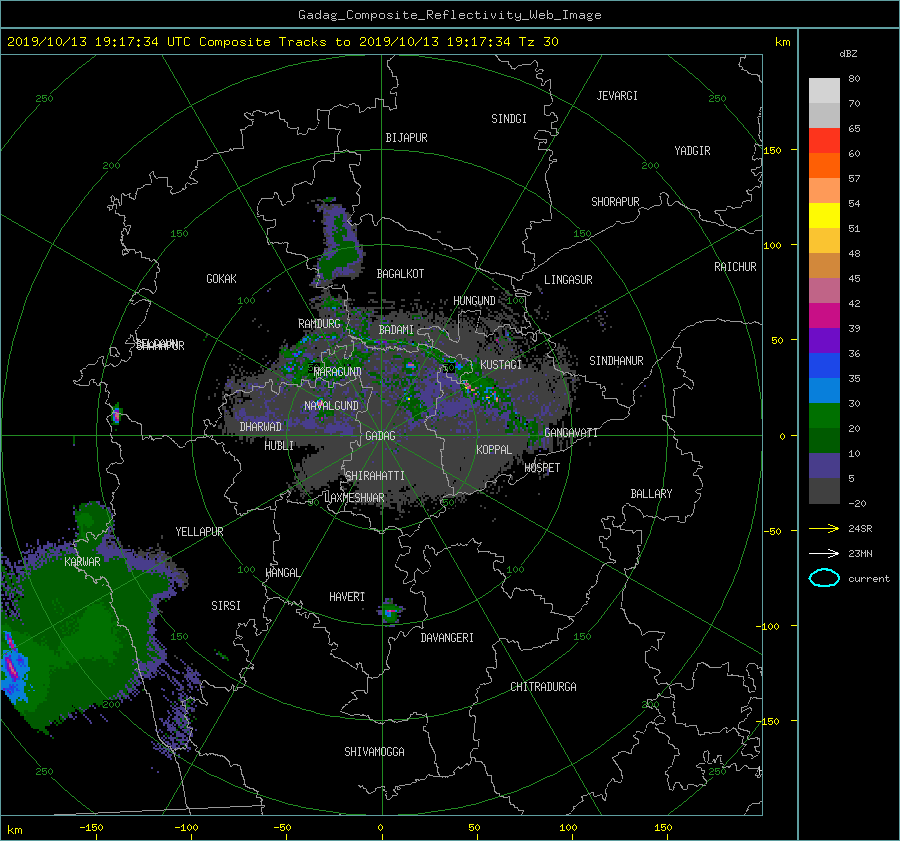Click the YADGIR city label
Viewport: 900px width, 841px height.
click(692, 151)
